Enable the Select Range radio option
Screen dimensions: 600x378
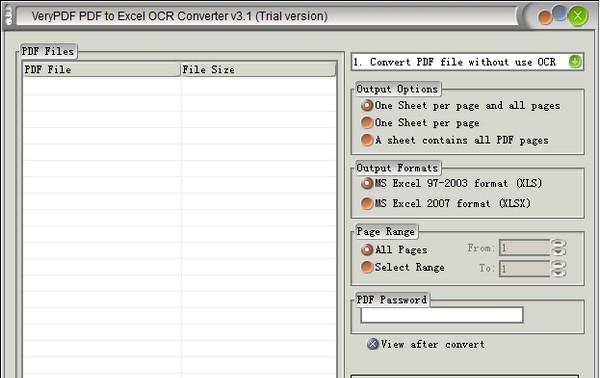pyautogui.click(x=403, y=267)
